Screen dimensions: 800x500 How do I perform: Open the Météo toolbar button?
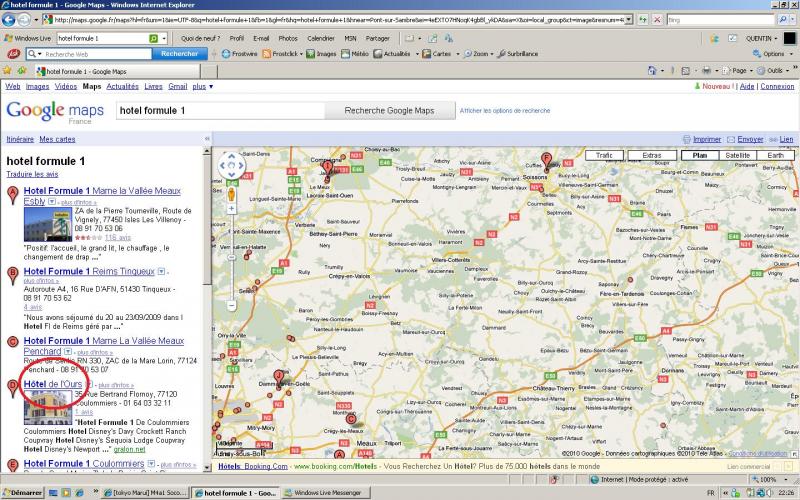click(355, 54)
